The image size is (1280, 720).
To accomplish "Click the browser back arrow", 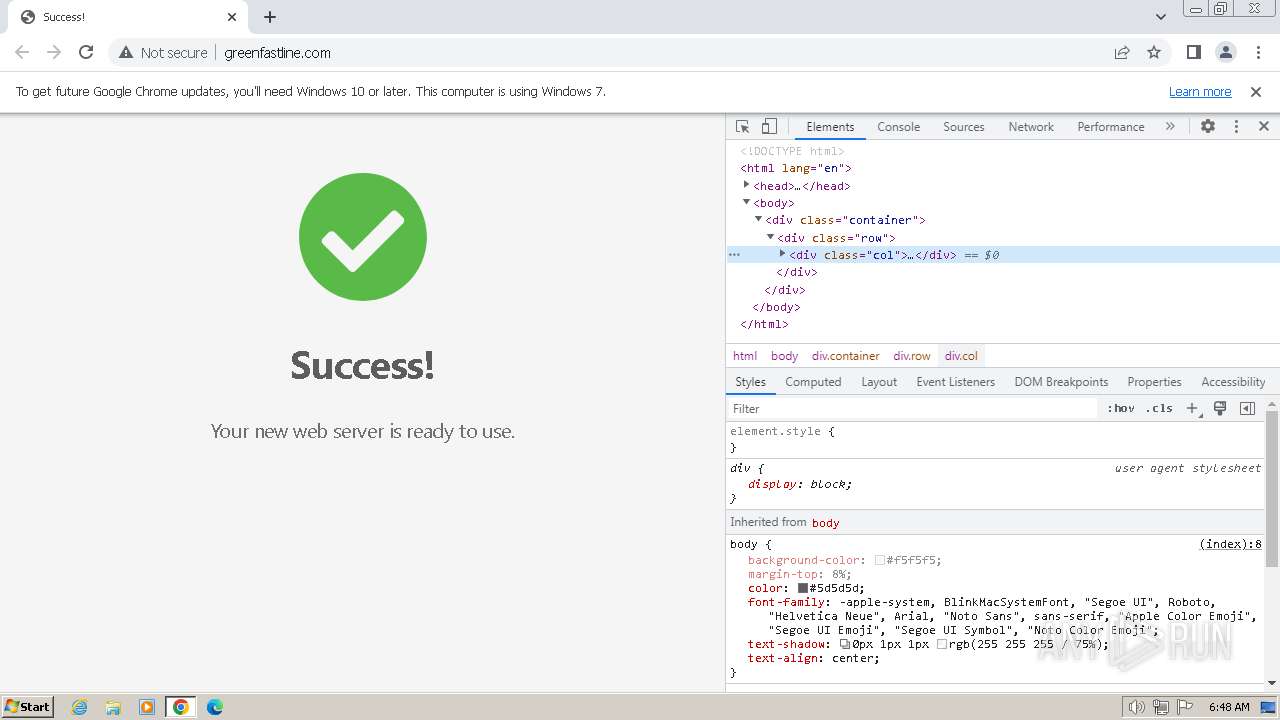I will pyautogui.click(x=22, y=52).
